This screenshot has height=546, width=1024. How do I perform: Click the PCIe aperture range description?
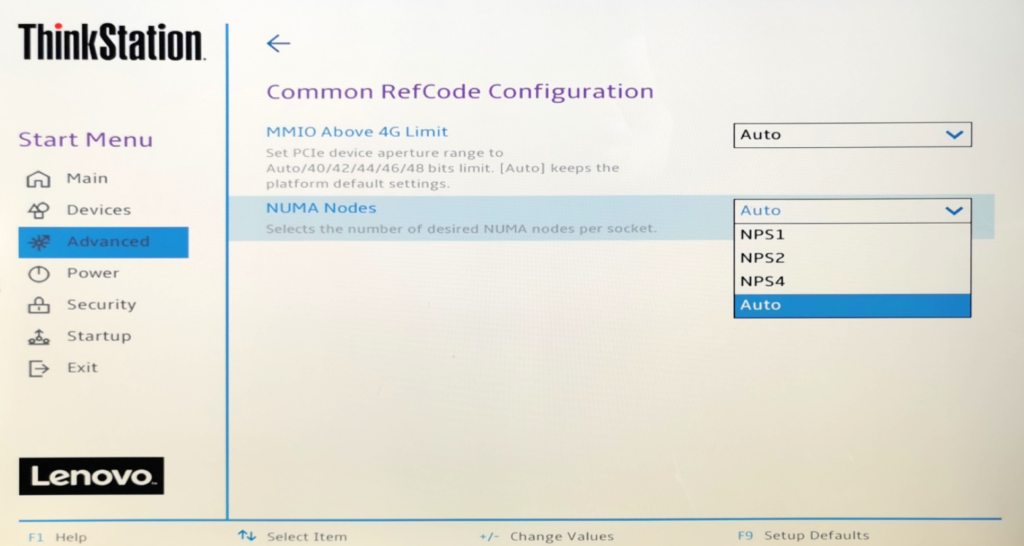coord(442,168)
